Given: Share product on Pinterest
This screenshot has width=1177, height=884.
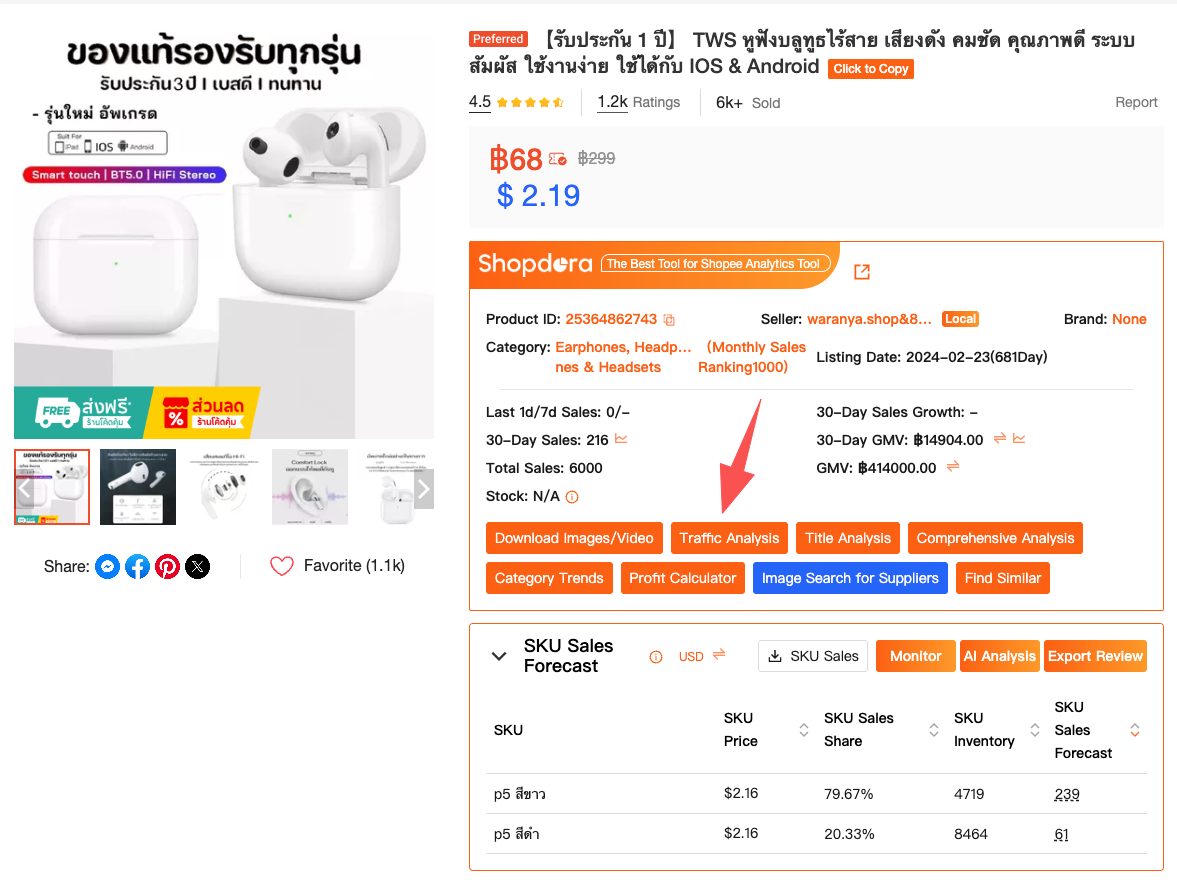Looking at the screenshot, I should click(168, 567).
